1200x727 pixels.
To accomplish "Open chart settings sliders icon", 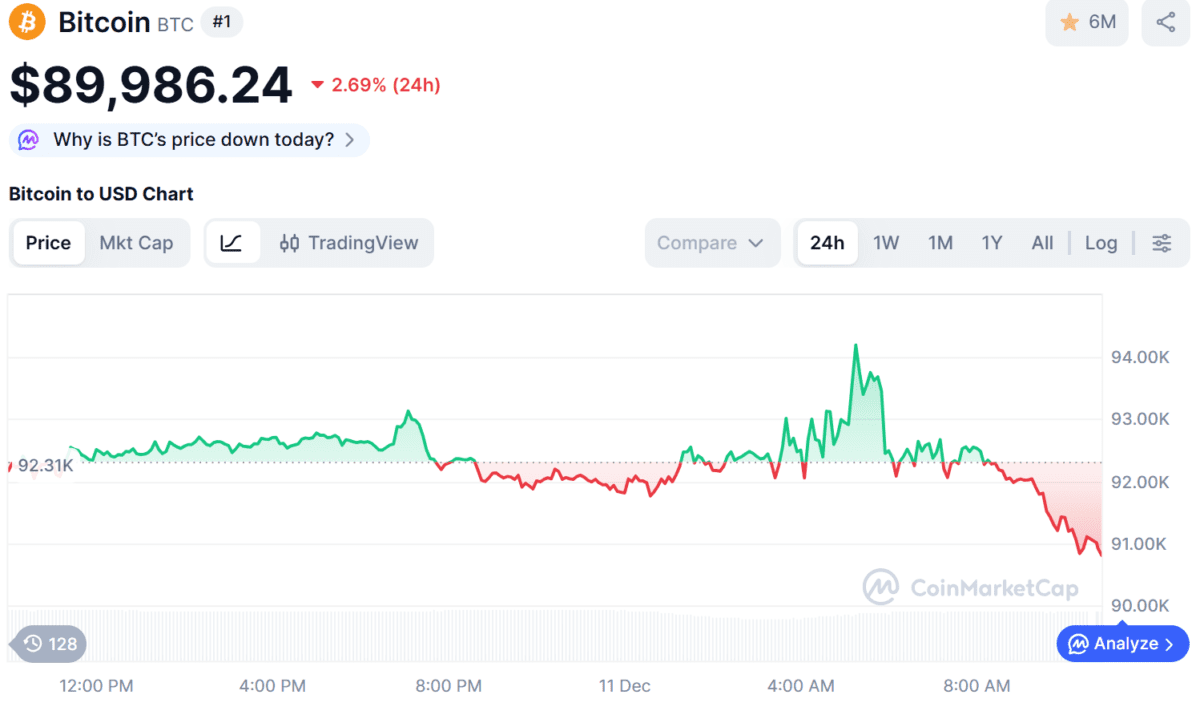I will 1162,243.
